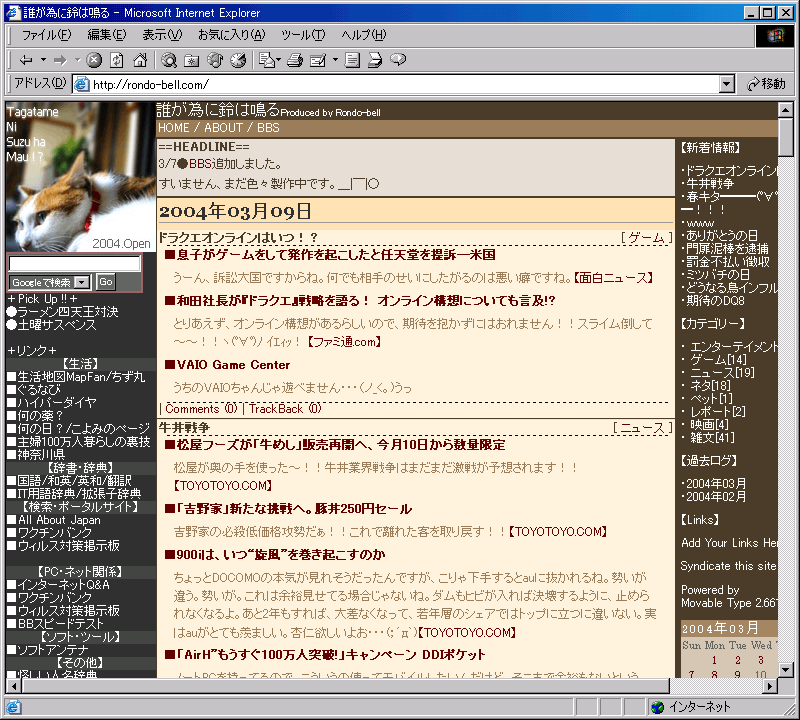Open the [ニュース] category link
The image size is (800, 720).
(x=642, y=428)
